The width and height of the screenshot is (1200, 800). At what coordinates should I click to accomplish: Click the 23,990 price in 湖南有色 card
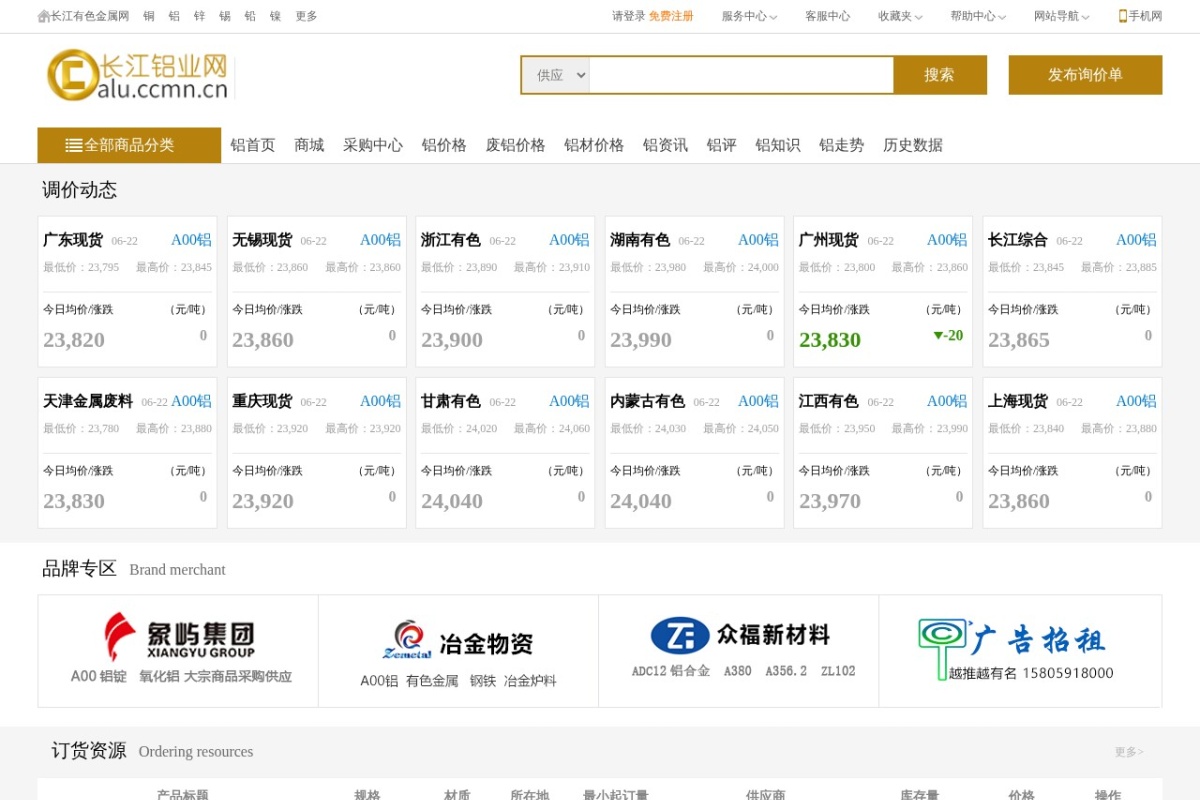(641, 340)
